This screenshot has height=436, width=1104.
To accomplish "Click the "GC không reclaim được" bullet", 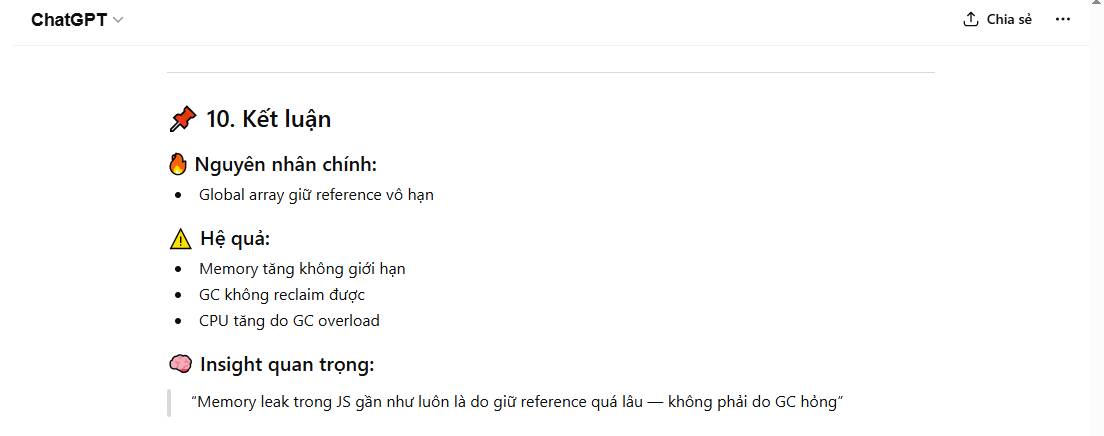I will [x=282, y=295].
